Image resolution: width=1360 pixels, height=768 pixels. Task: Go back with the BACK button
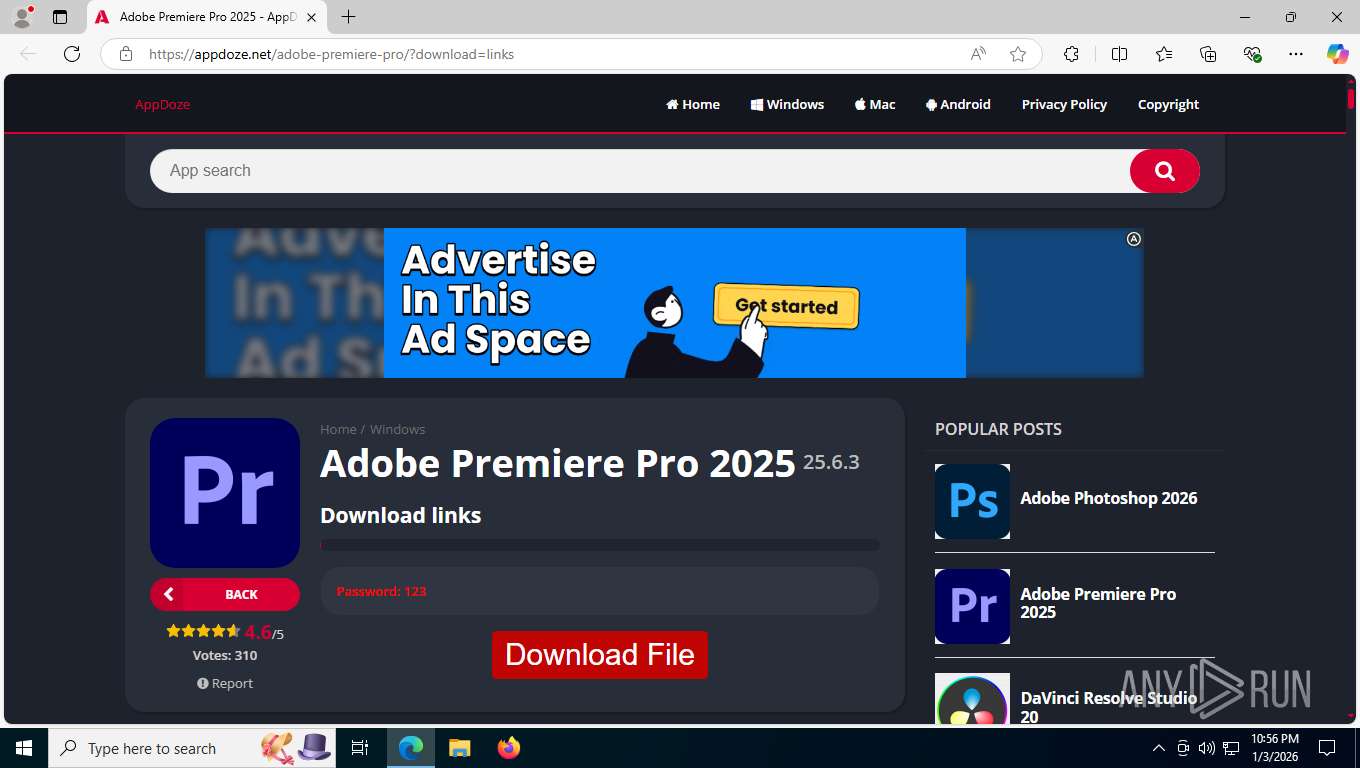coord(225,594)
